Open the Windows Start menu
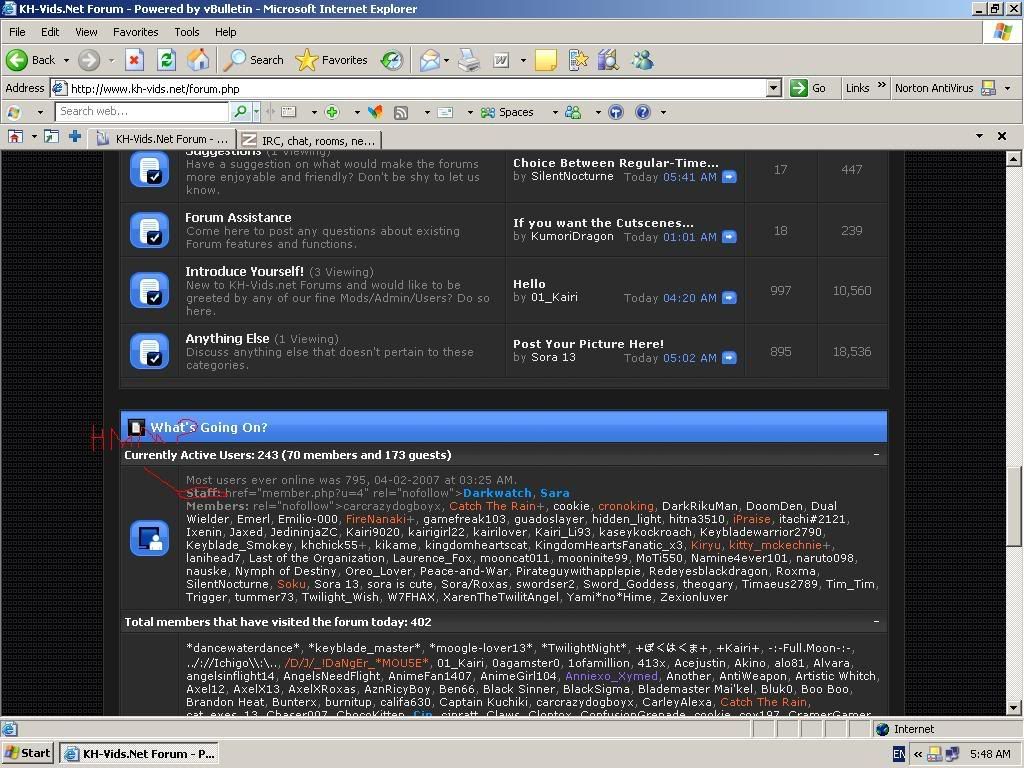Screen dimensions: 1024x768 click(x=27, y=753)
